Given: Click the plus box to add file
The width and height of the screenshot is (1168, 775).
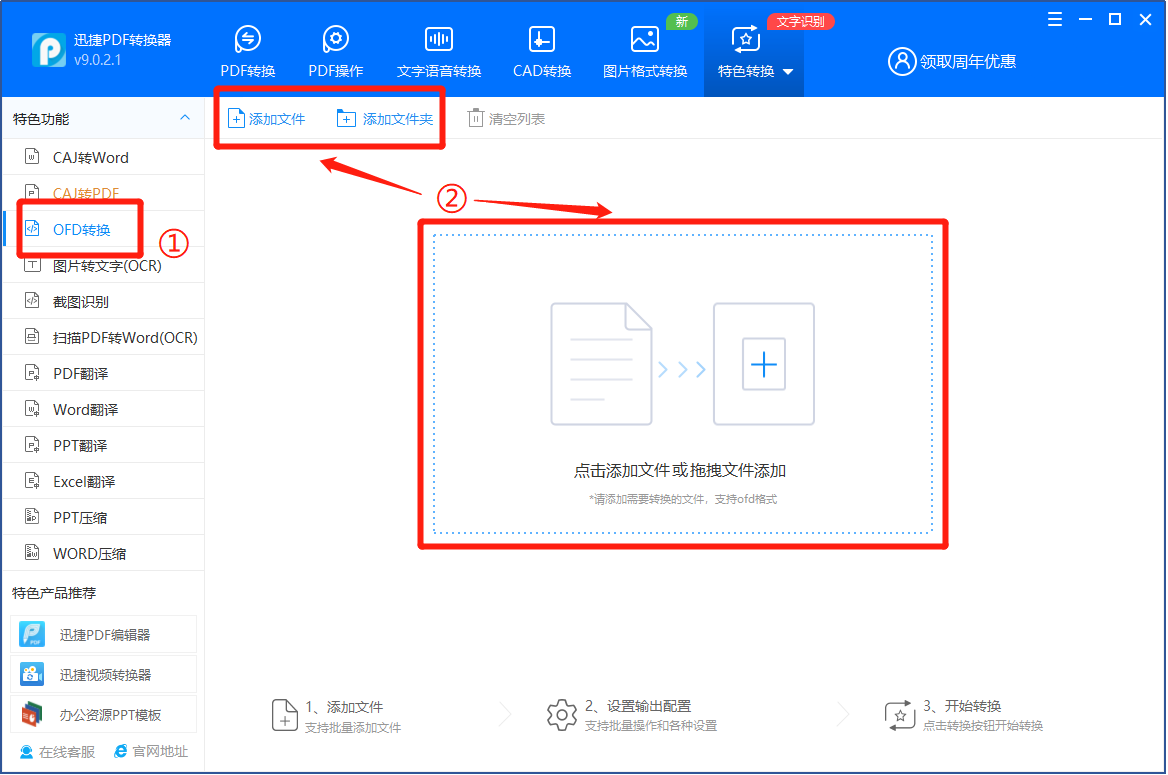Looking at the screenshot, I should click(x=764, y=364).
